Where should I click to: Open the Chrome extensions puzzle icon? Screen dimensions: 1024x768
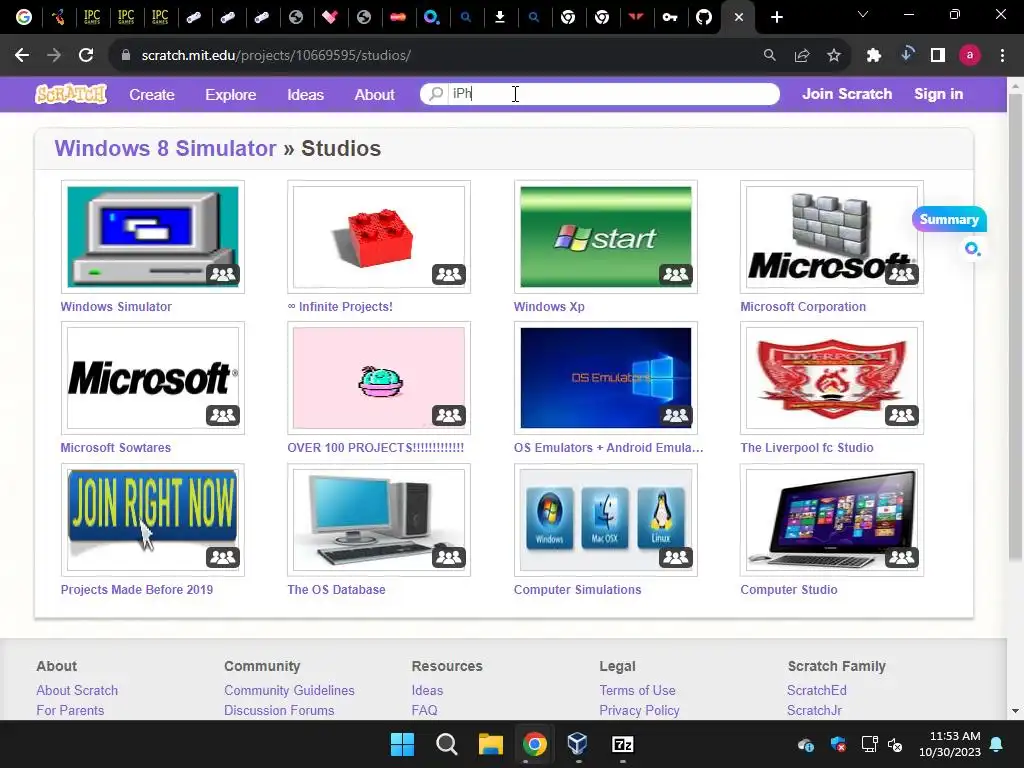coord(874,56)
